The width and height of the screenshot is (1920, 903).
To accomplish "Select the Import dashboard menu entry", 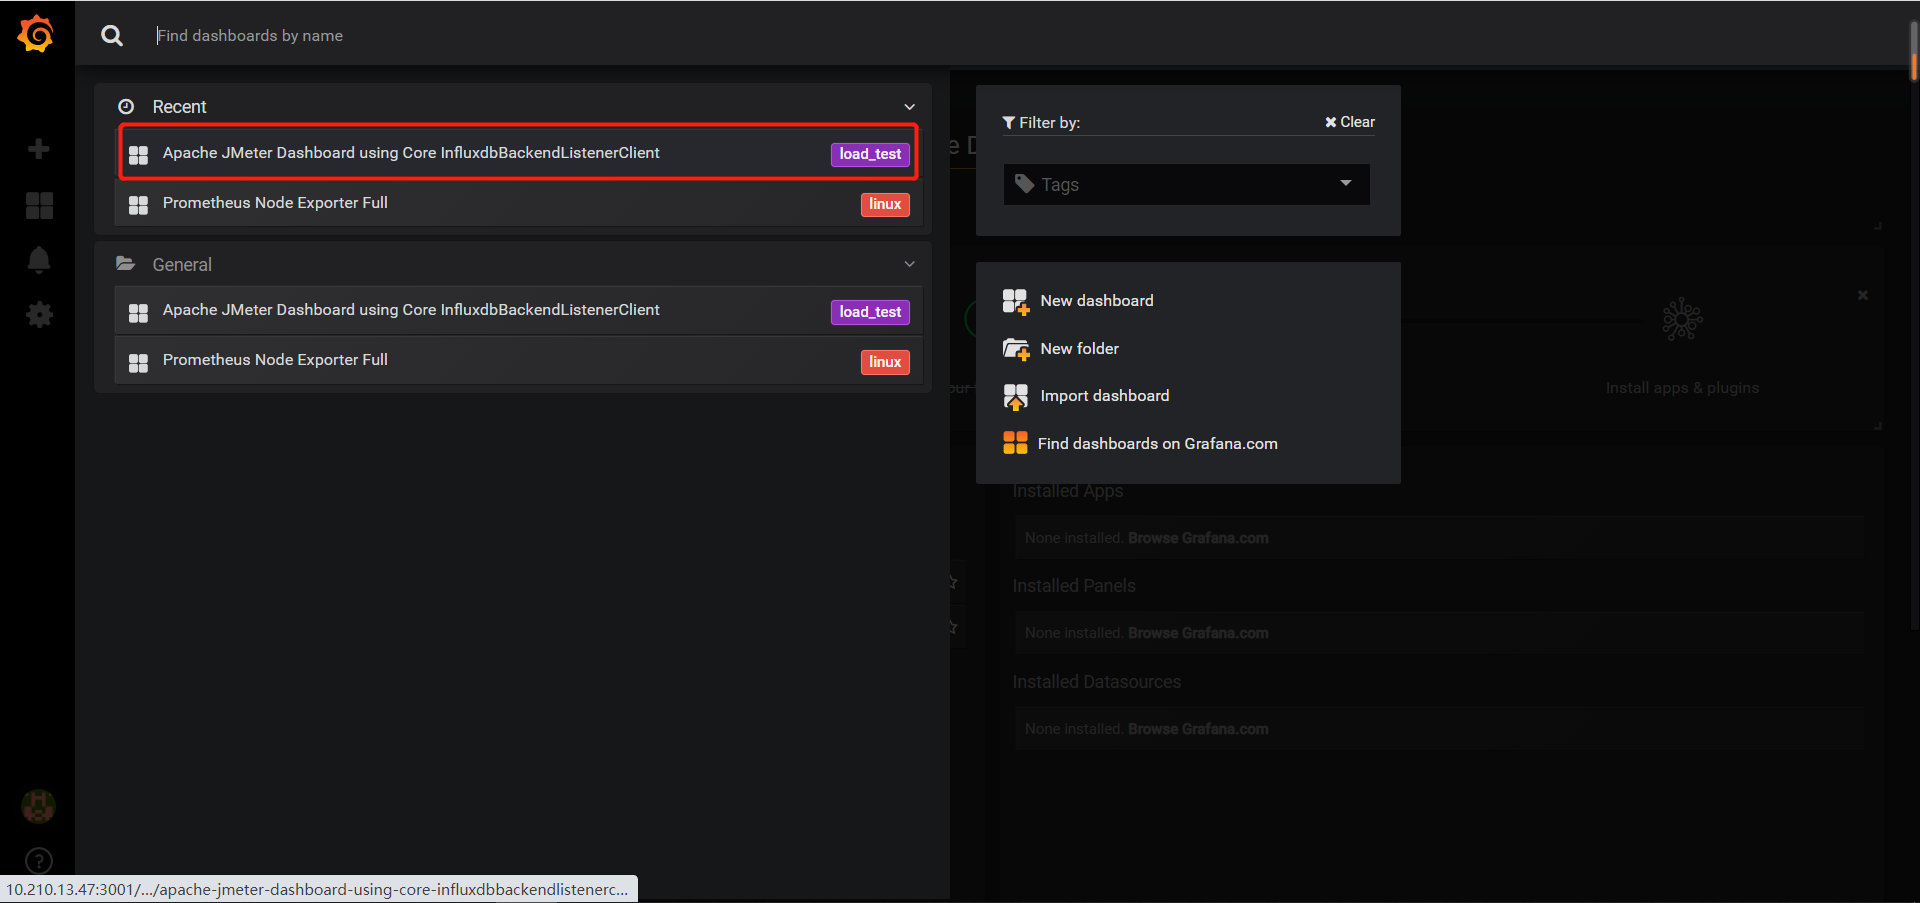I will [x=1105, y=396].
